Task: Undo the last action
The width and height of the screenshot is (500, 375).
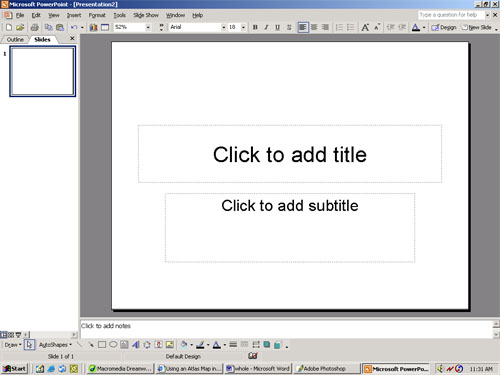Action: tap(74, 27)
